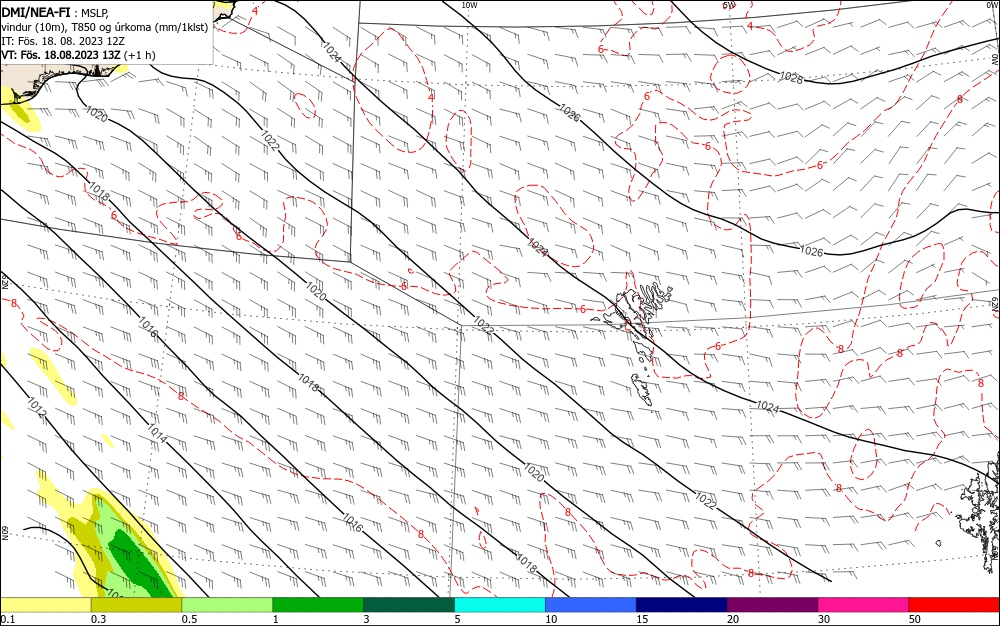Click the '50' legend value label

tap(915, 619)
